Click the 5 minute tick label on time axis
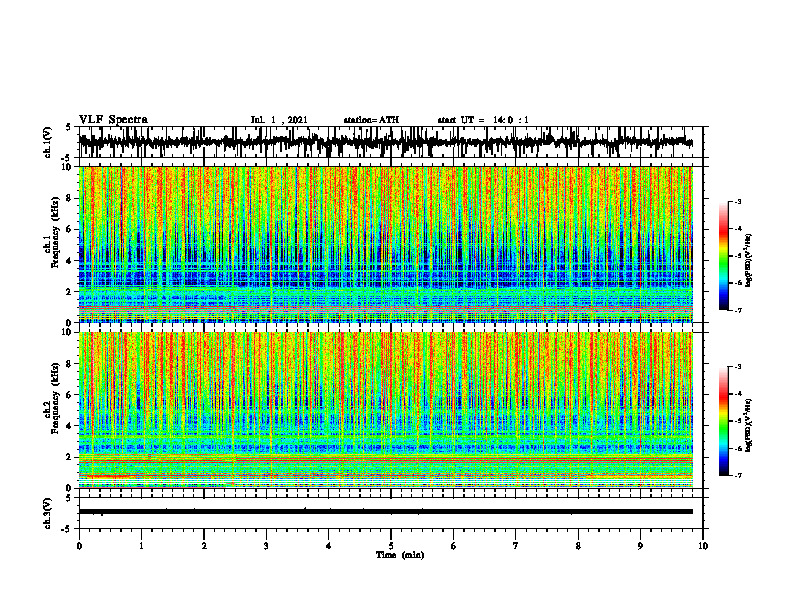This screenshot has width=792, height=612. (391, 546)
